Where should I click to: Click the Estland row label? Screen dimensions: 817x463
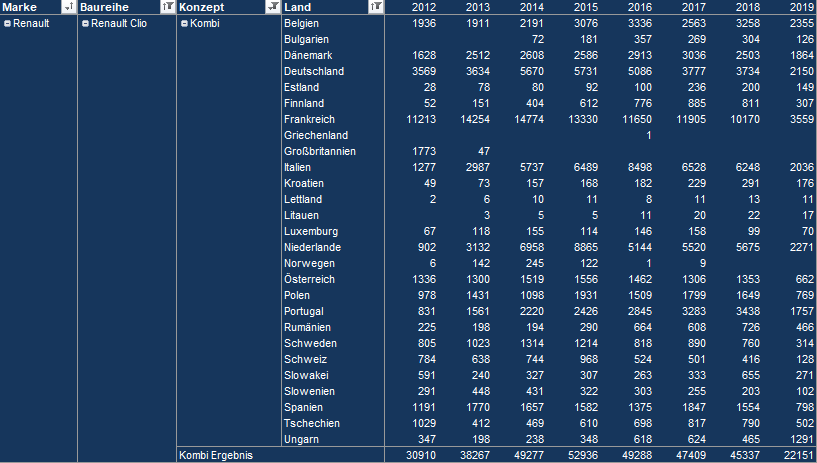click(301, 87)
